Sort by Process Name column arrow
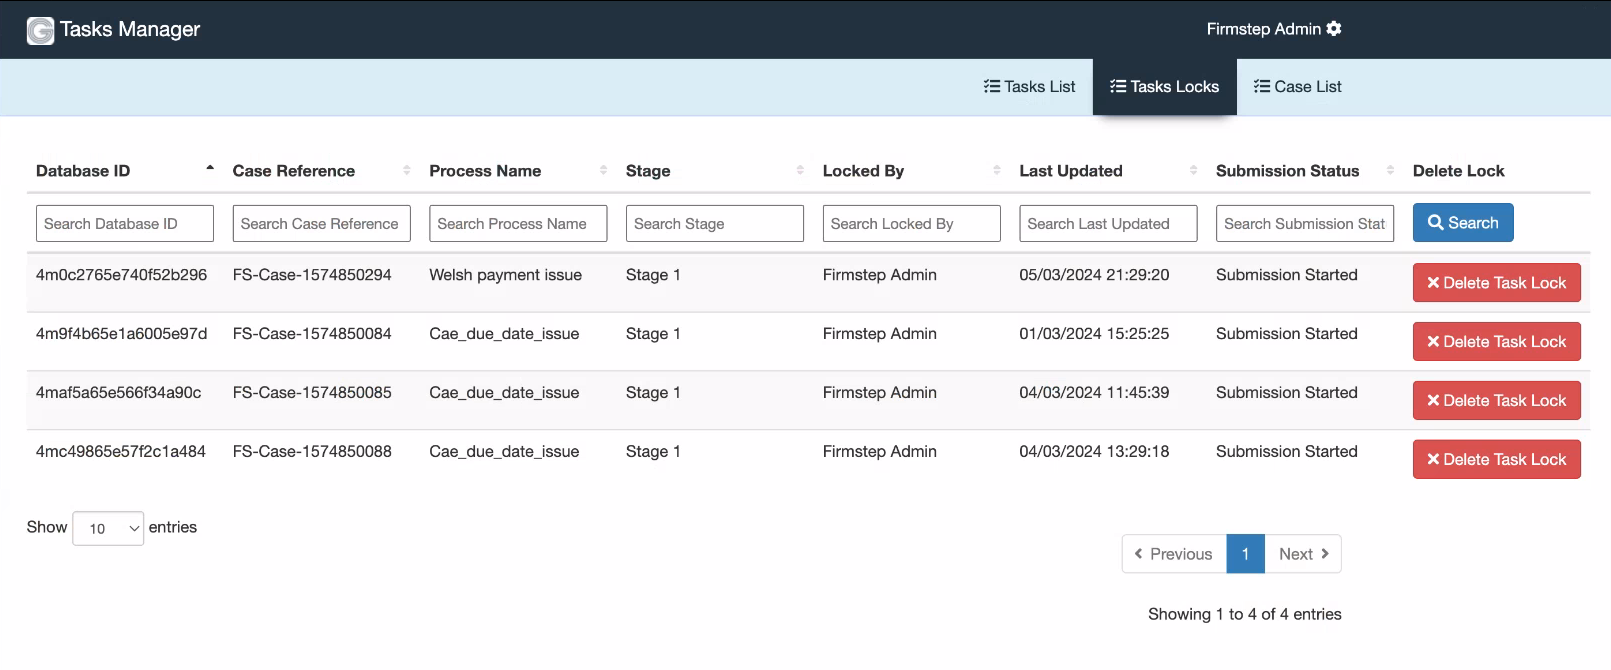The height and width of the screenshot is (670, 1611). click(603, 170)
